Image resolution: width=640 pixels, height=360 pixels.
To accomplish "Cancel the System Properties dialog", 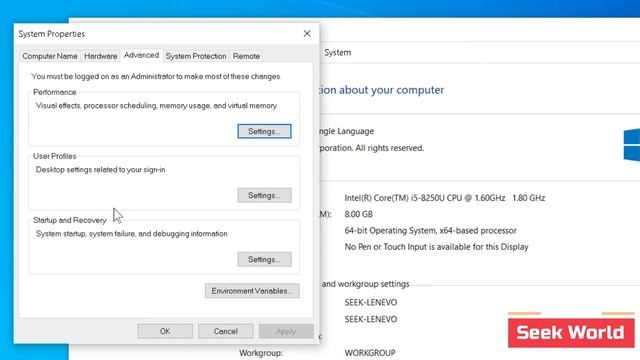I will 225,331.
